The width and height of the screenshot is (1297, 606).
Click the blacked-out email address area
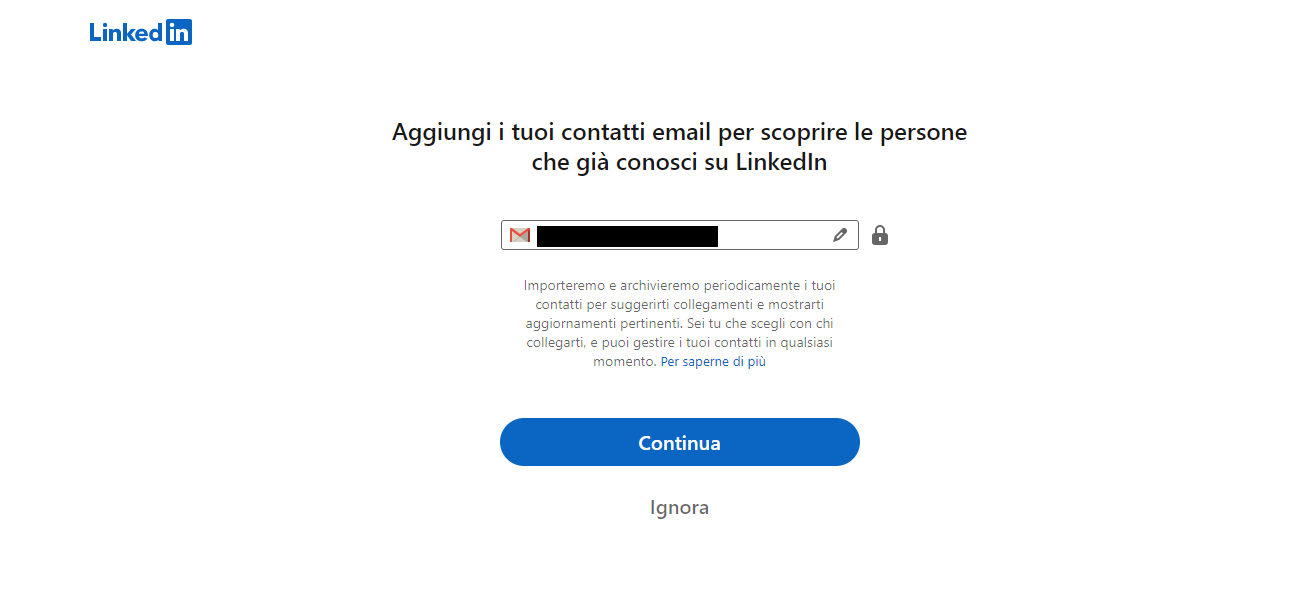click(630, 236)
